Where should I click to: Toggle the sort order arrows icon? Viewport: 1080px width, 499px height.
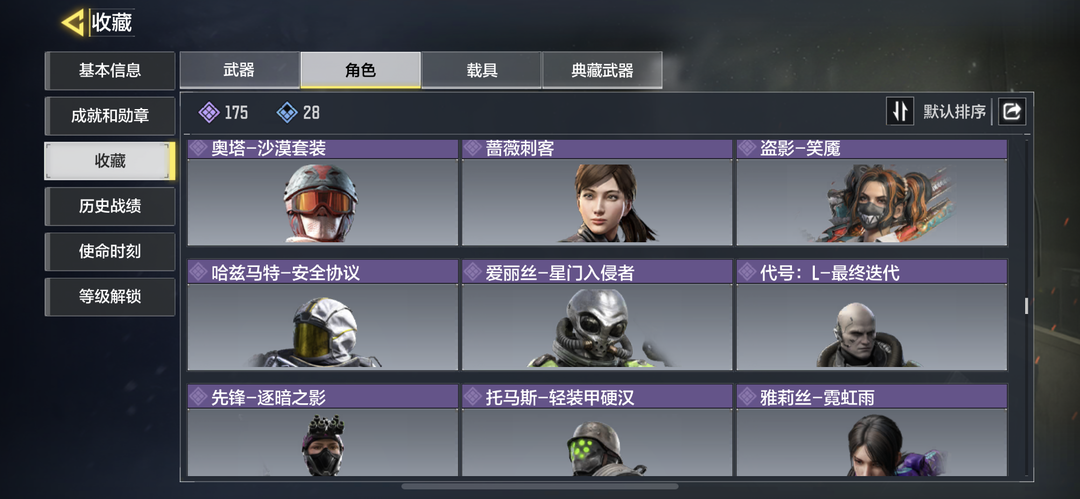900,112
